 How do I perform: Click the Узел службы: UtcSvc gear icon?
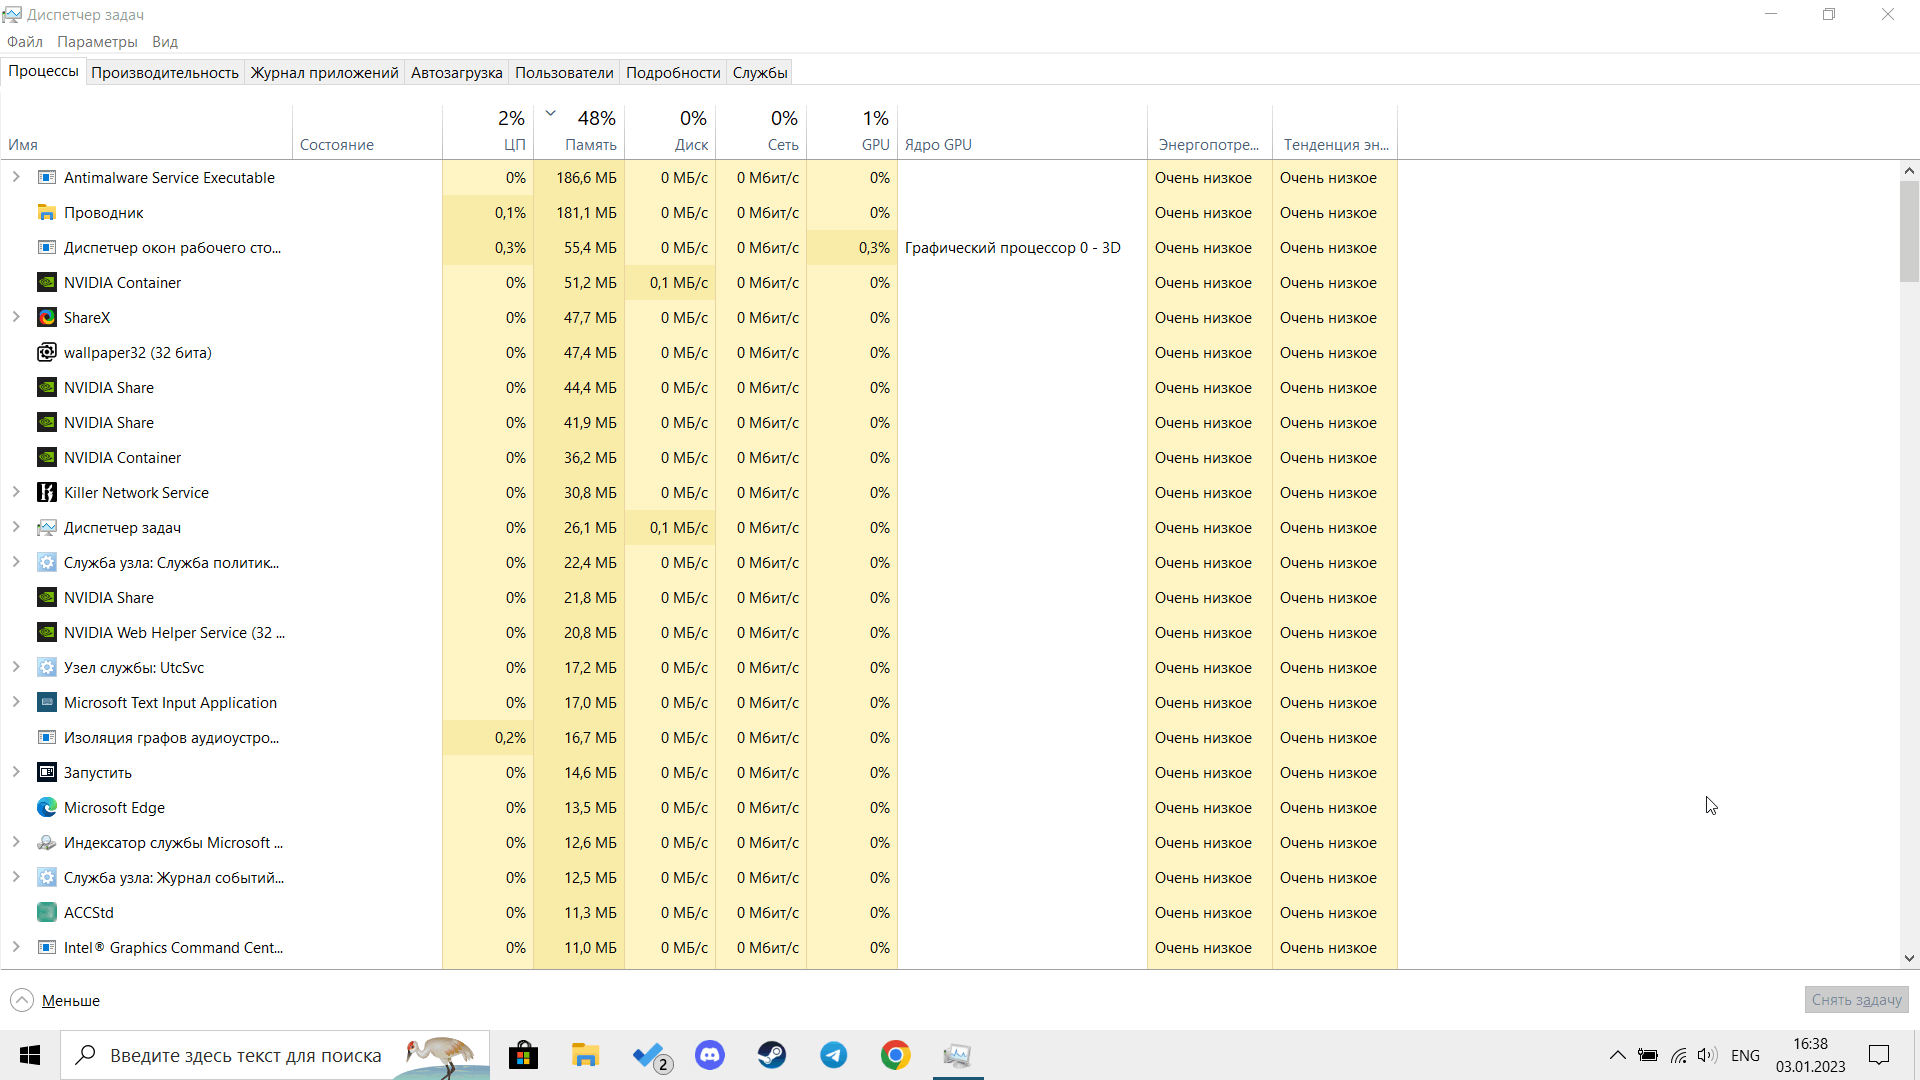pos(47,668)
